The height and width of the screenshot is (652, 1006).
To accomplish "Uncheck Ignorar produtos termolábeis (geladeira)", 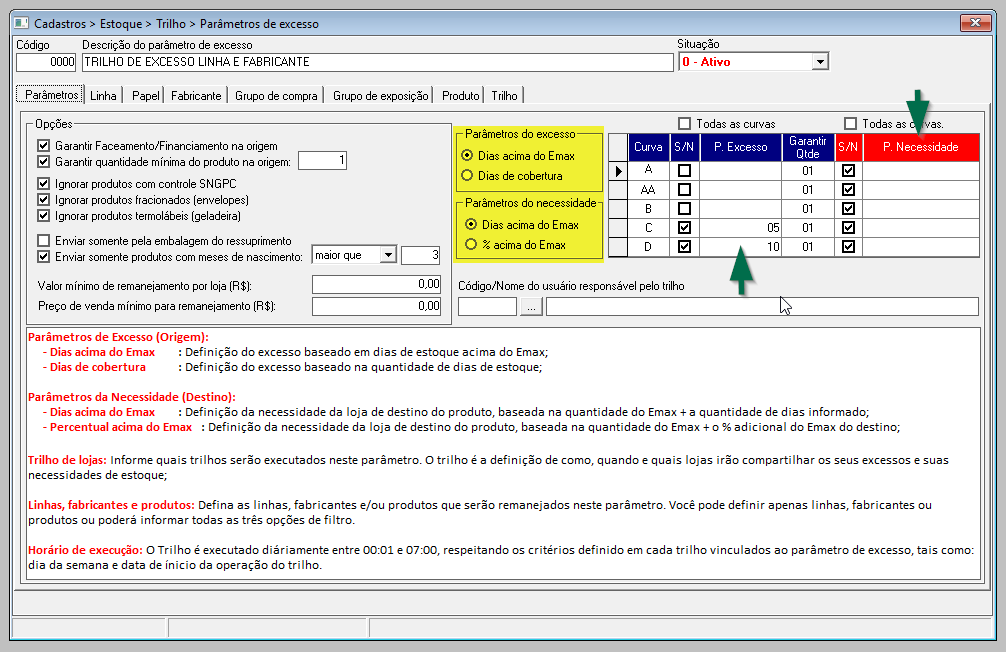I will [x=44, y=216].
